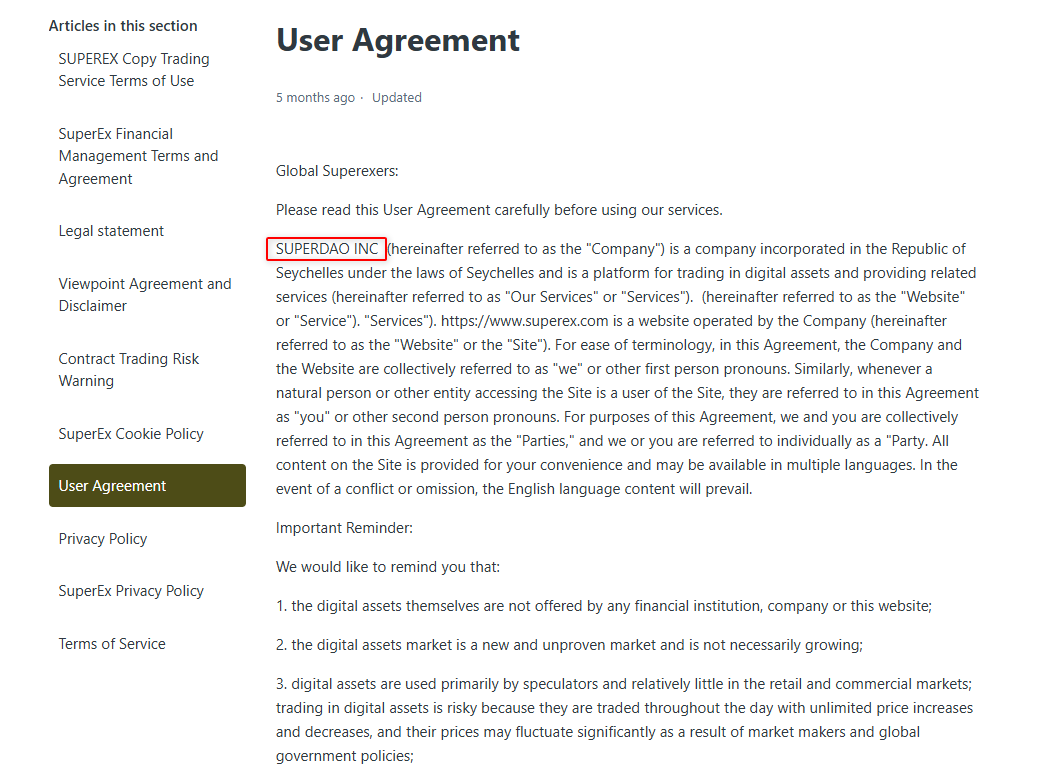Viewport: 1052px width, 775px height.
Task: Click the https://www.superex.com URL text
Action: pos(525,321)
